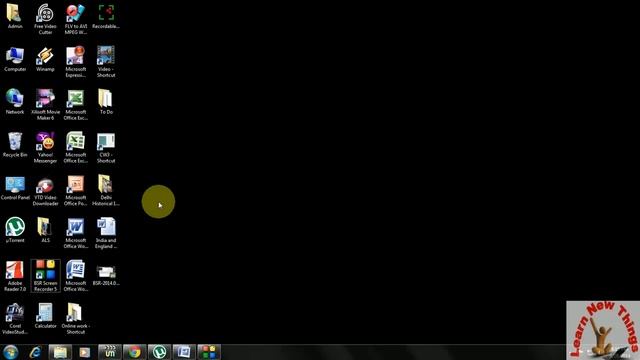Viewport: 640px width, 360px height.
Task: Launch Corel VideoStudio shortcut
Action: coord(15,319)
